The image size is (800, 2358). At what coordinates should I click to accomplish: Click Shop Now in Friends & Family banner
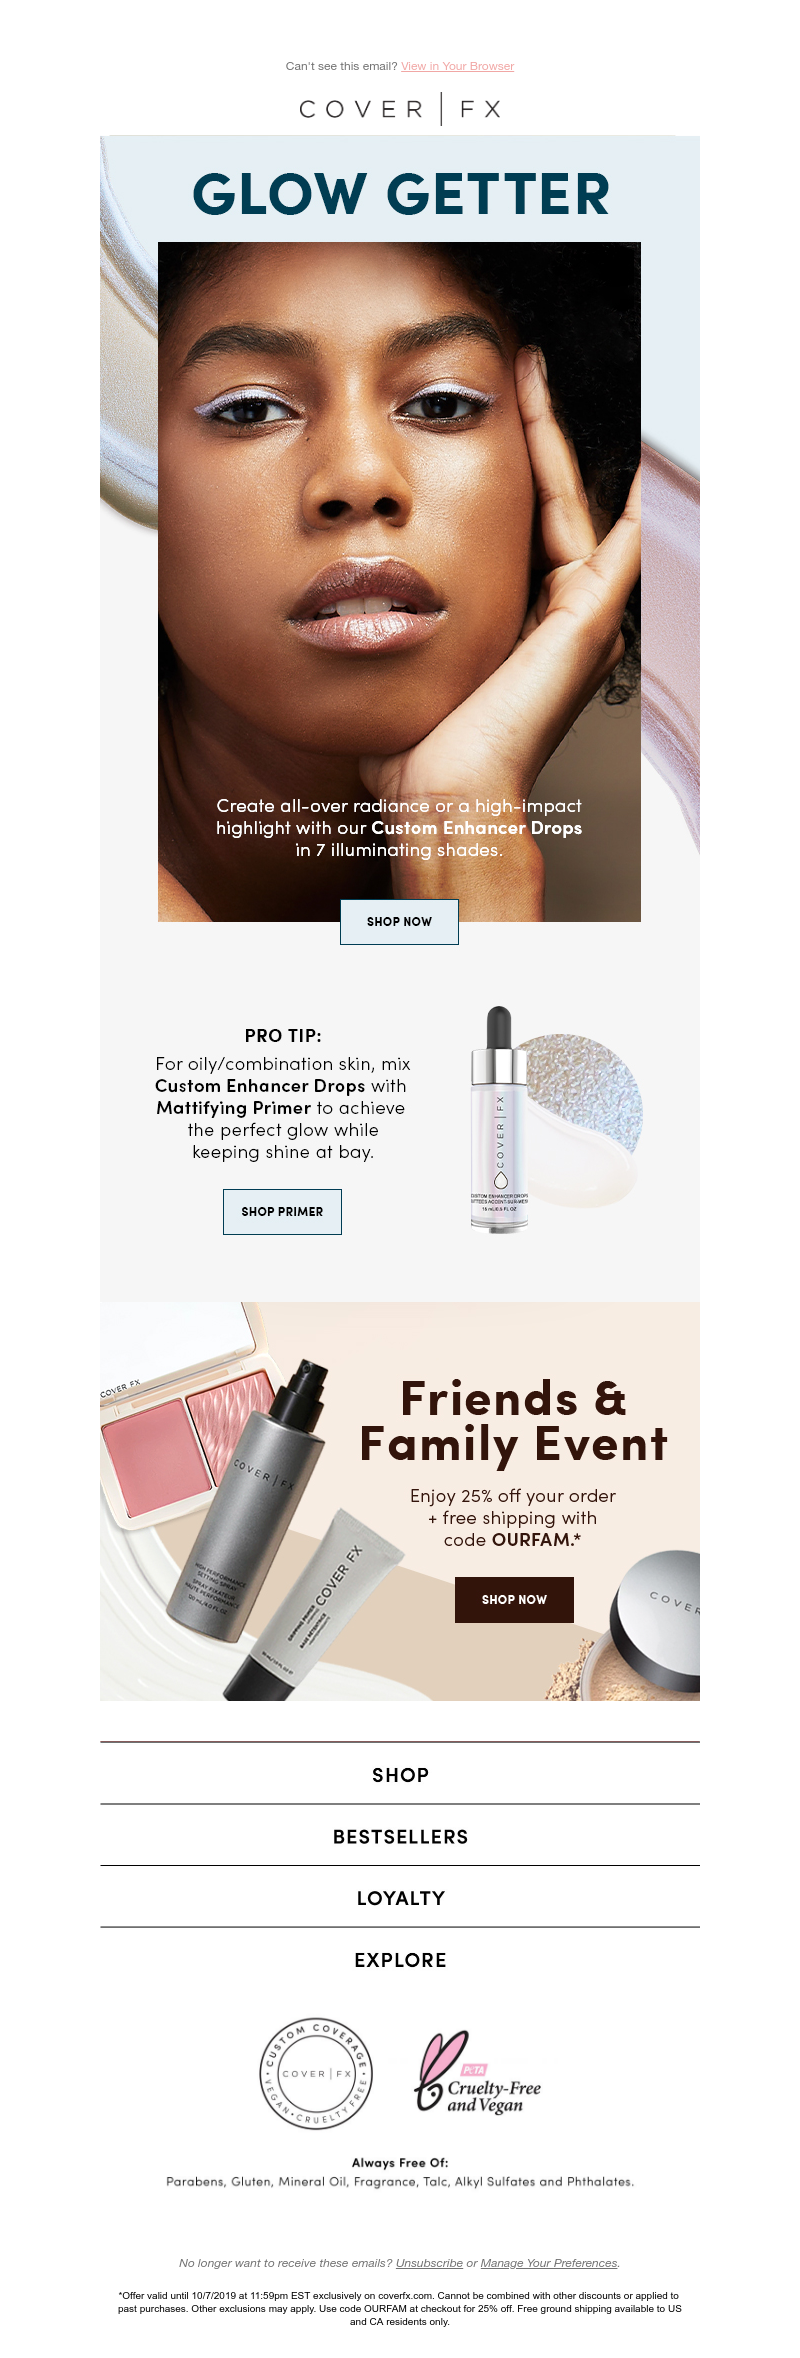tap(514, 1600)
